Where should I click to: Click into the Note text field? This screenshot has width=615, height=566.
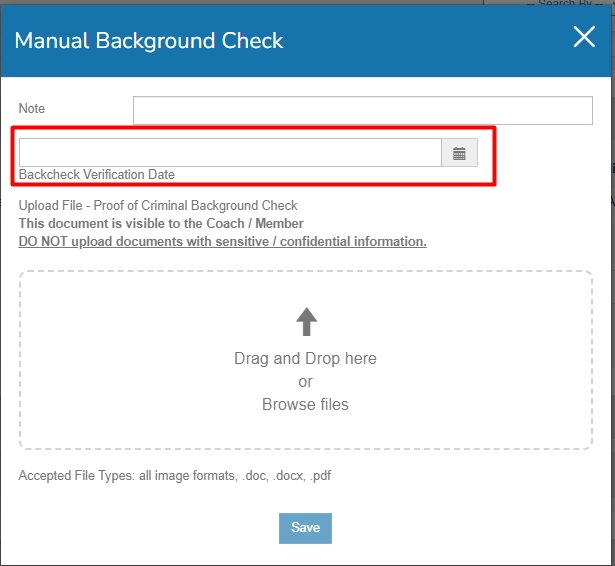362,110
